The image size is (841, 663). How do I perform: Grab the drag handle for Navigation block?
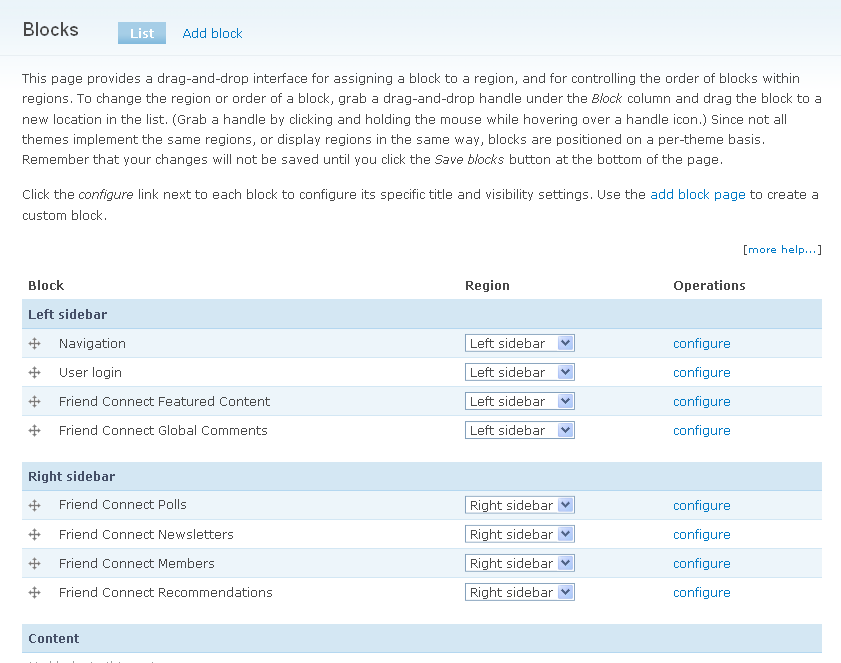coord(34,343)
